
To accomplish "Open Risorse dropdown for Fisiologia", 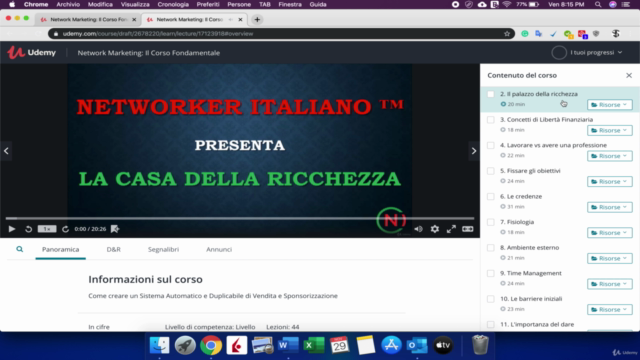I will (610, 233).
